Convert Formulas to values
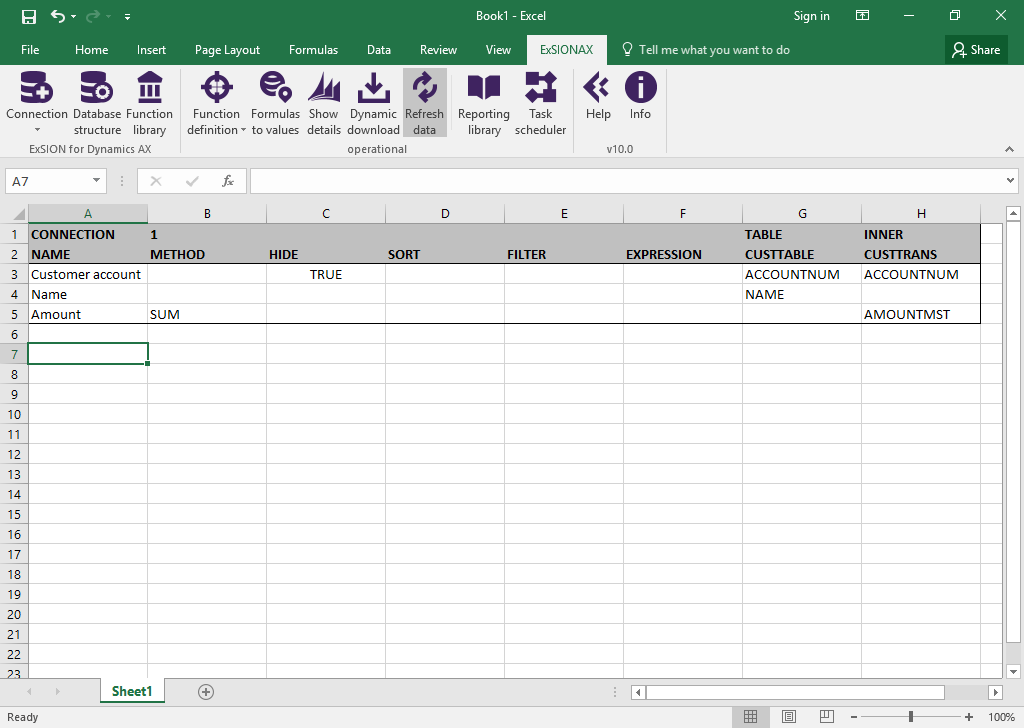Viewport: 1024px width, 728px height. tap(275, 103)
